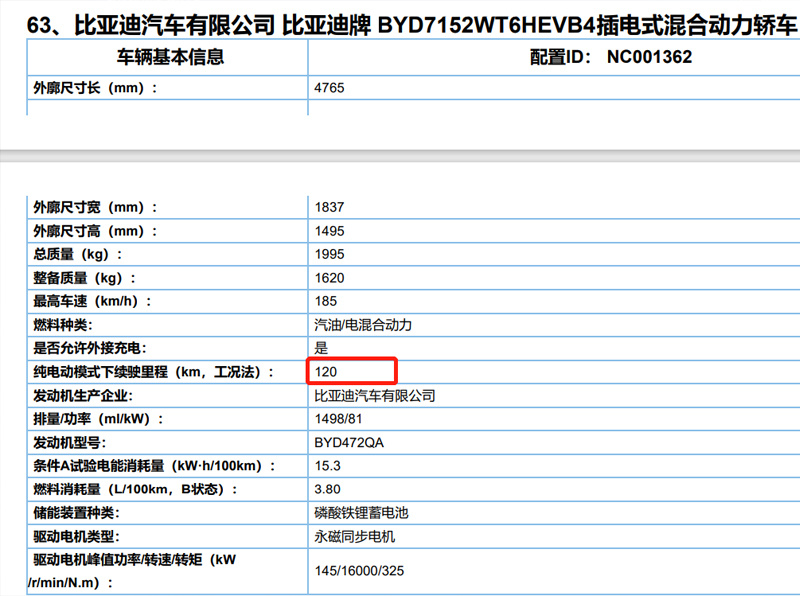This screenshot has height=596, width=800.
Task: Click the electric range value 120
Action: click(326, 371)
